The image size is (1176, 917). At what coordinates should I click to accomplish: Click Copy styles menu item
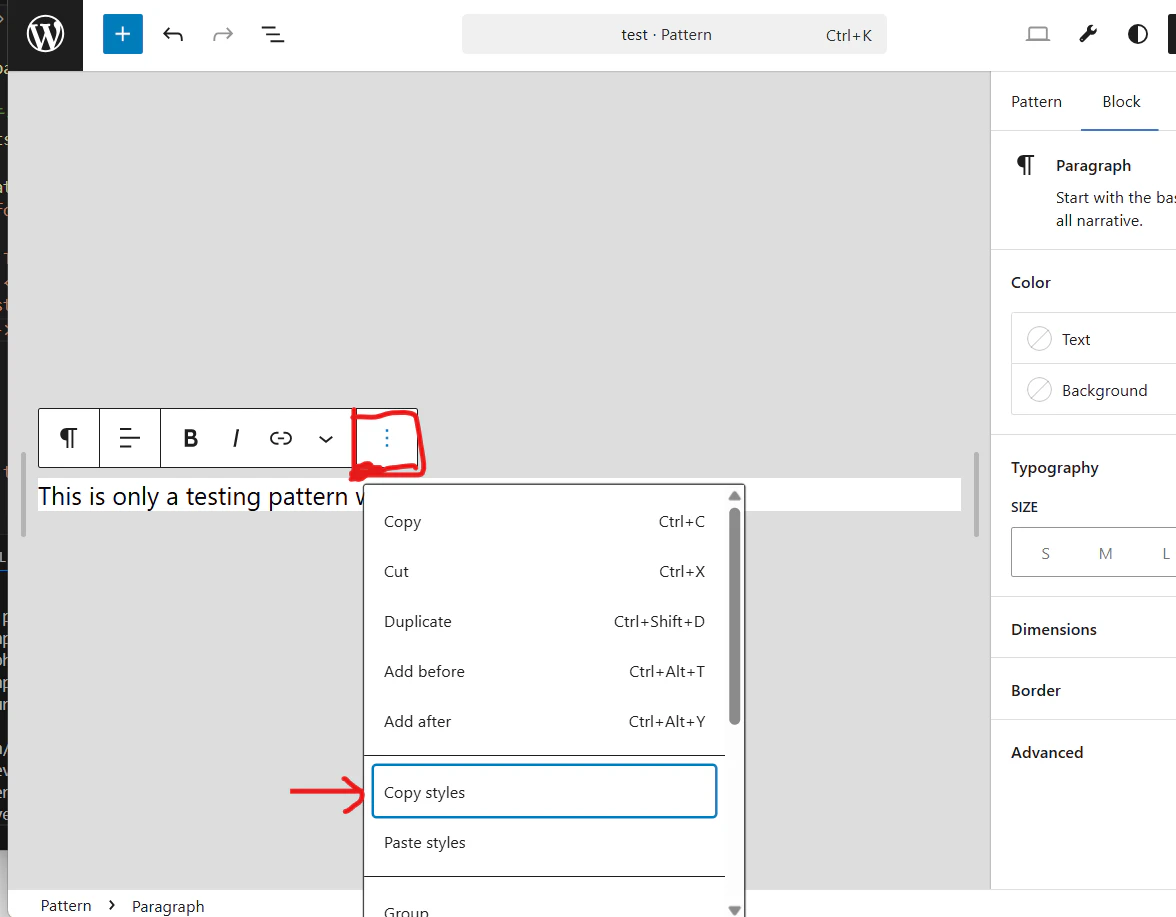pos(544,792)
